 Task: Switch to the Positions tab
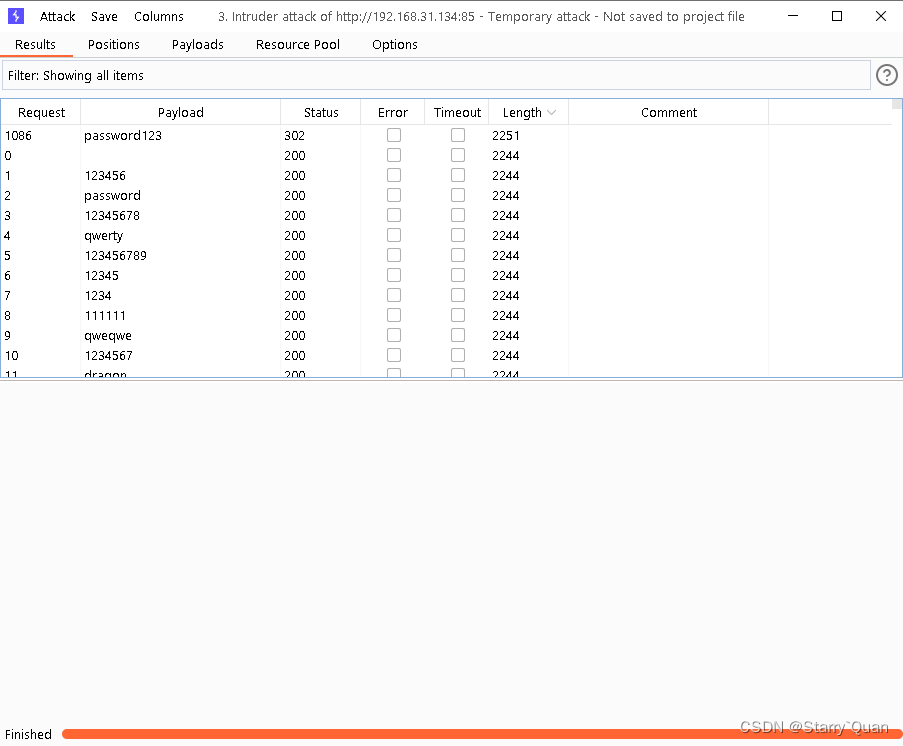(x=113, y=44)
